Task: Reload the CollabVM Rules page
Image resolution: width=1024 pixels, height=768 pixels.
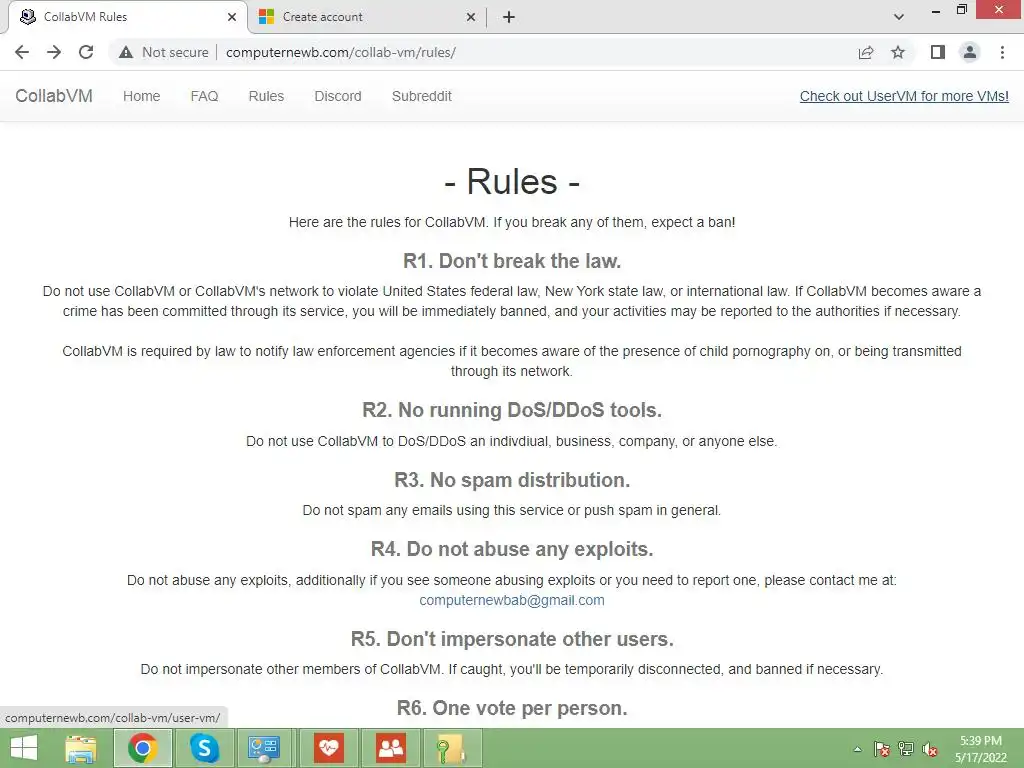Action: pyautogui.click(x=86, y=52)
